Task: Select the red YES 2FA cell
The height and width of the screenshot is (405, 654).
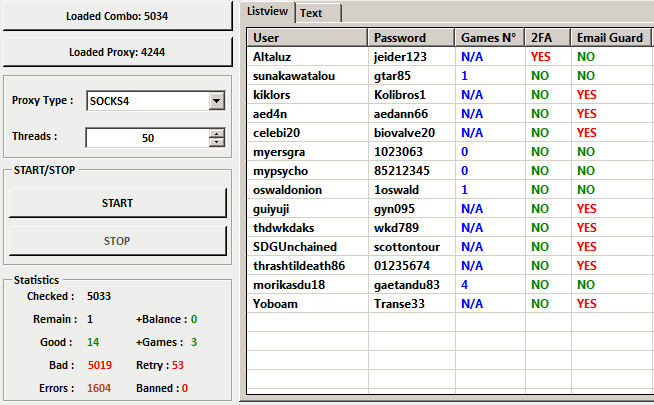Action: [541, 57]
